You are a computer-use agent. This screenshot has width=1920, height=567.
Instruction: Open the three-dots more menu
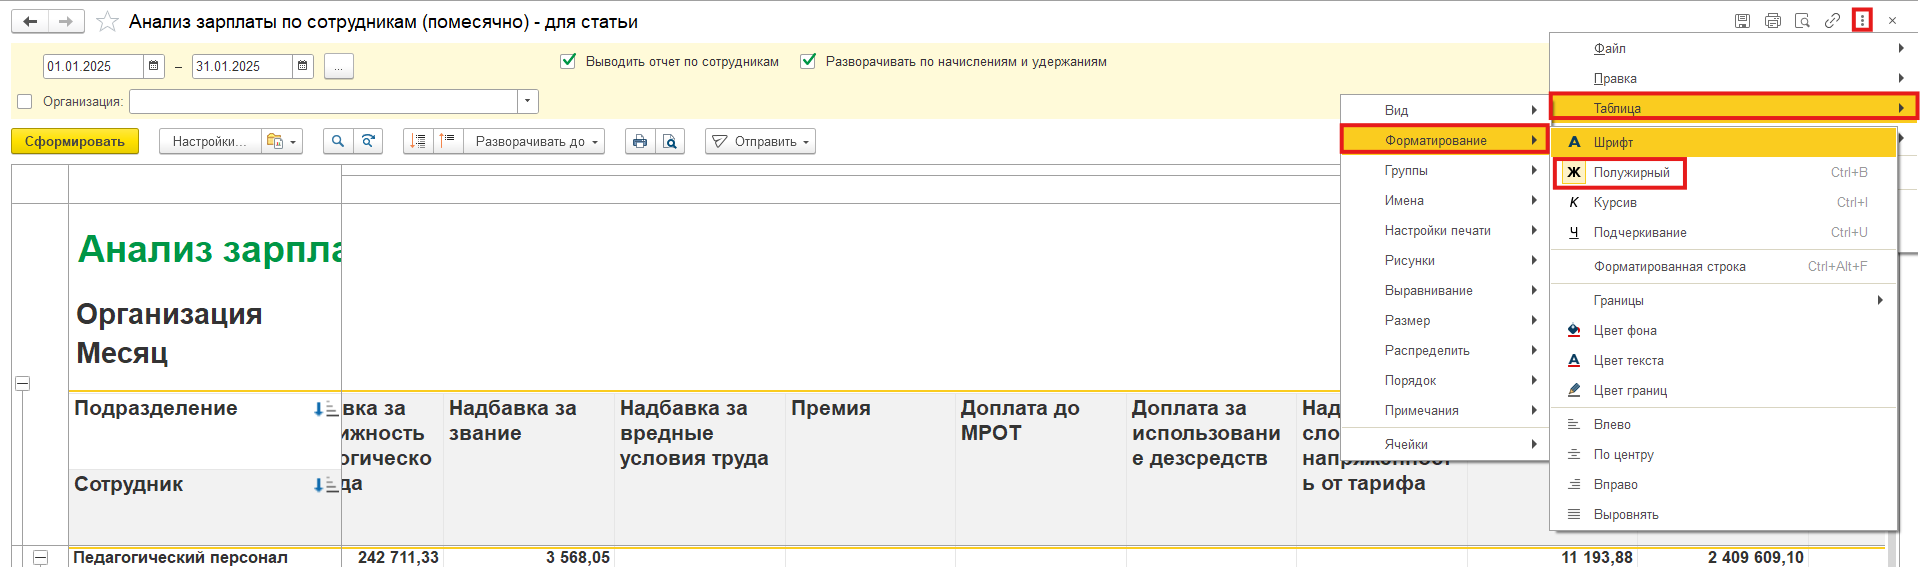[1862, 20]
